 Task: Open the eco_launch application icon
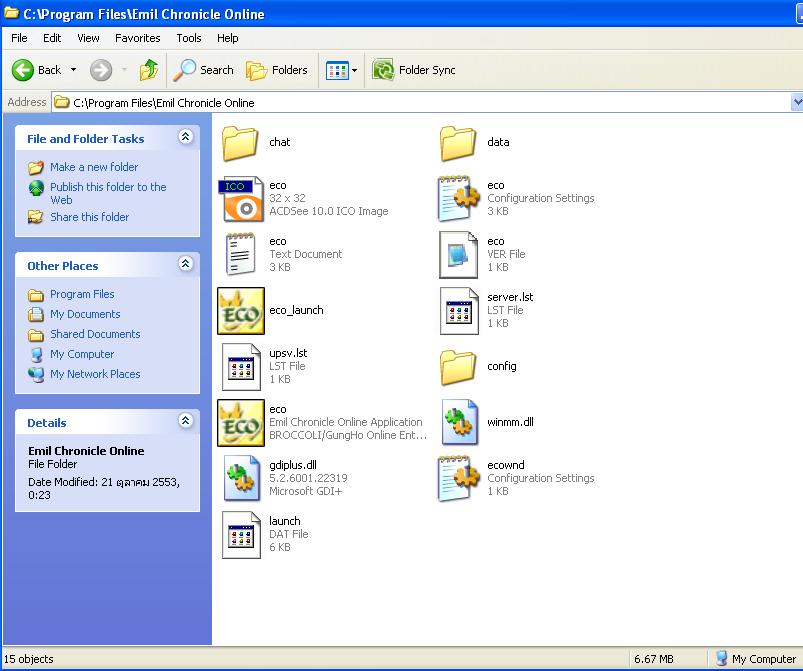click(241, 311)
